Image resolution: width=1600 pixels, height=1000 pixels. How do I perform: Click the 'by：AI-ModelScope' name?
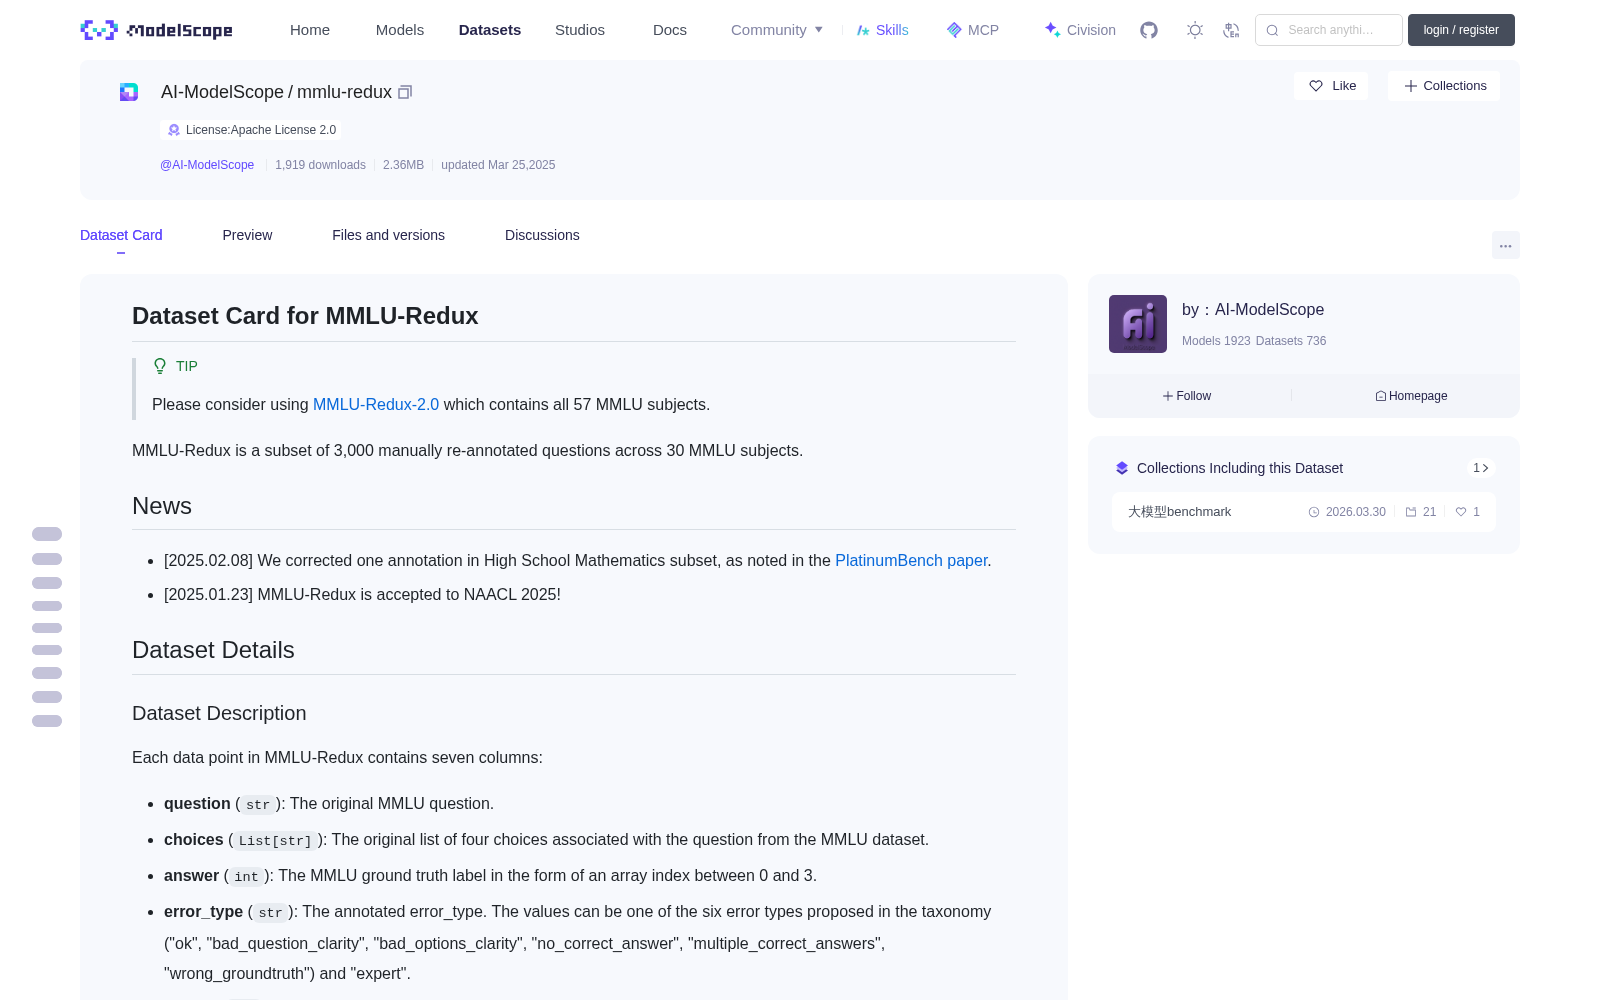tap(1253, 310)
